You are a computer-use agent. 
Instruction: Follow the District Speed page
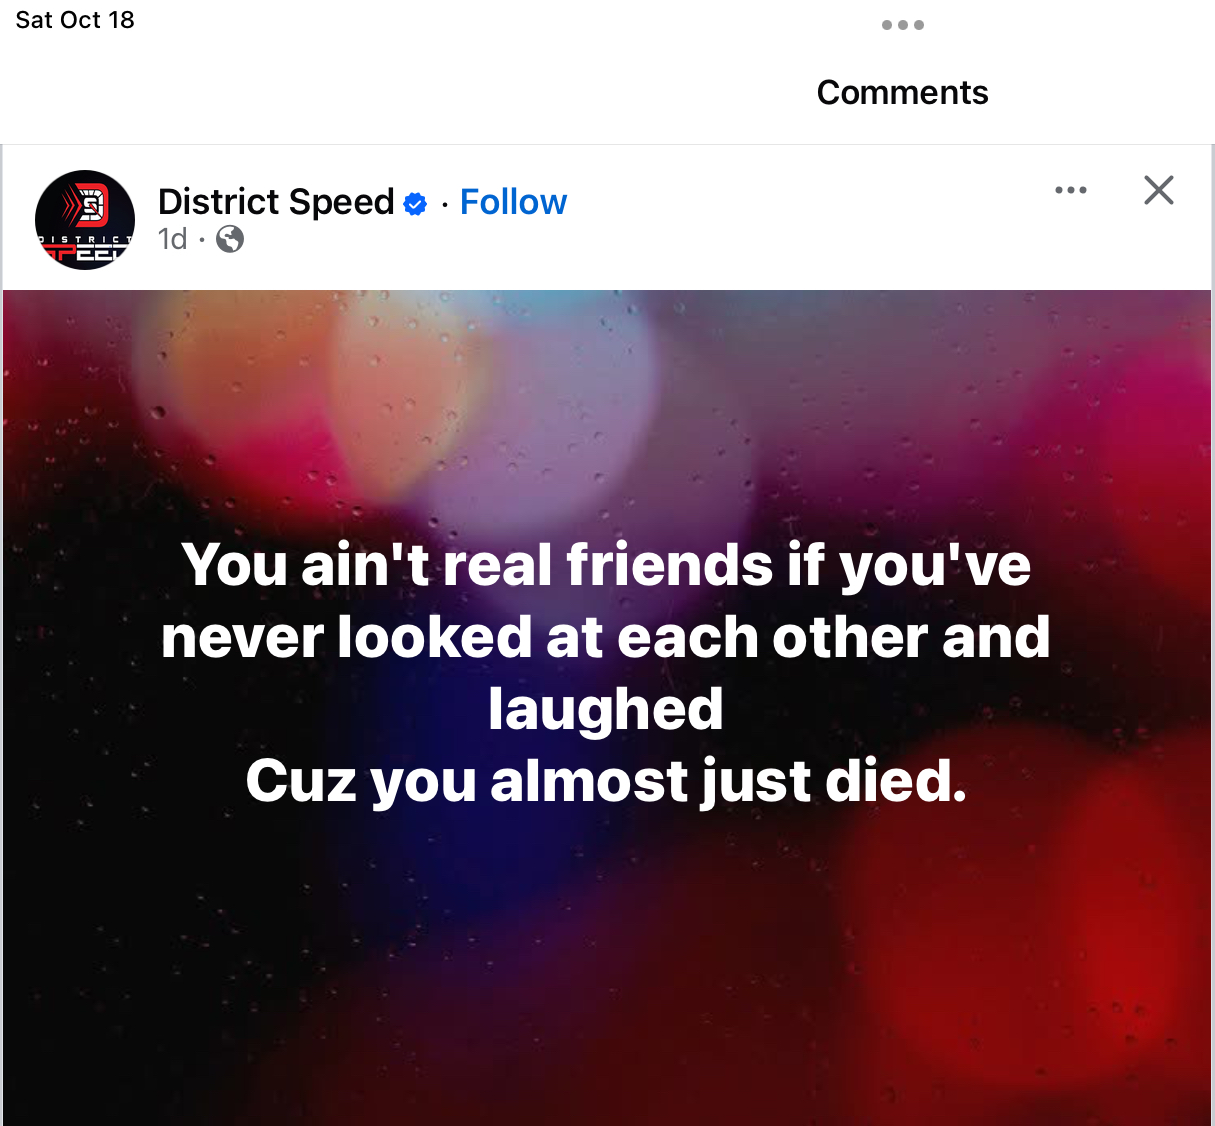point(513,202)
